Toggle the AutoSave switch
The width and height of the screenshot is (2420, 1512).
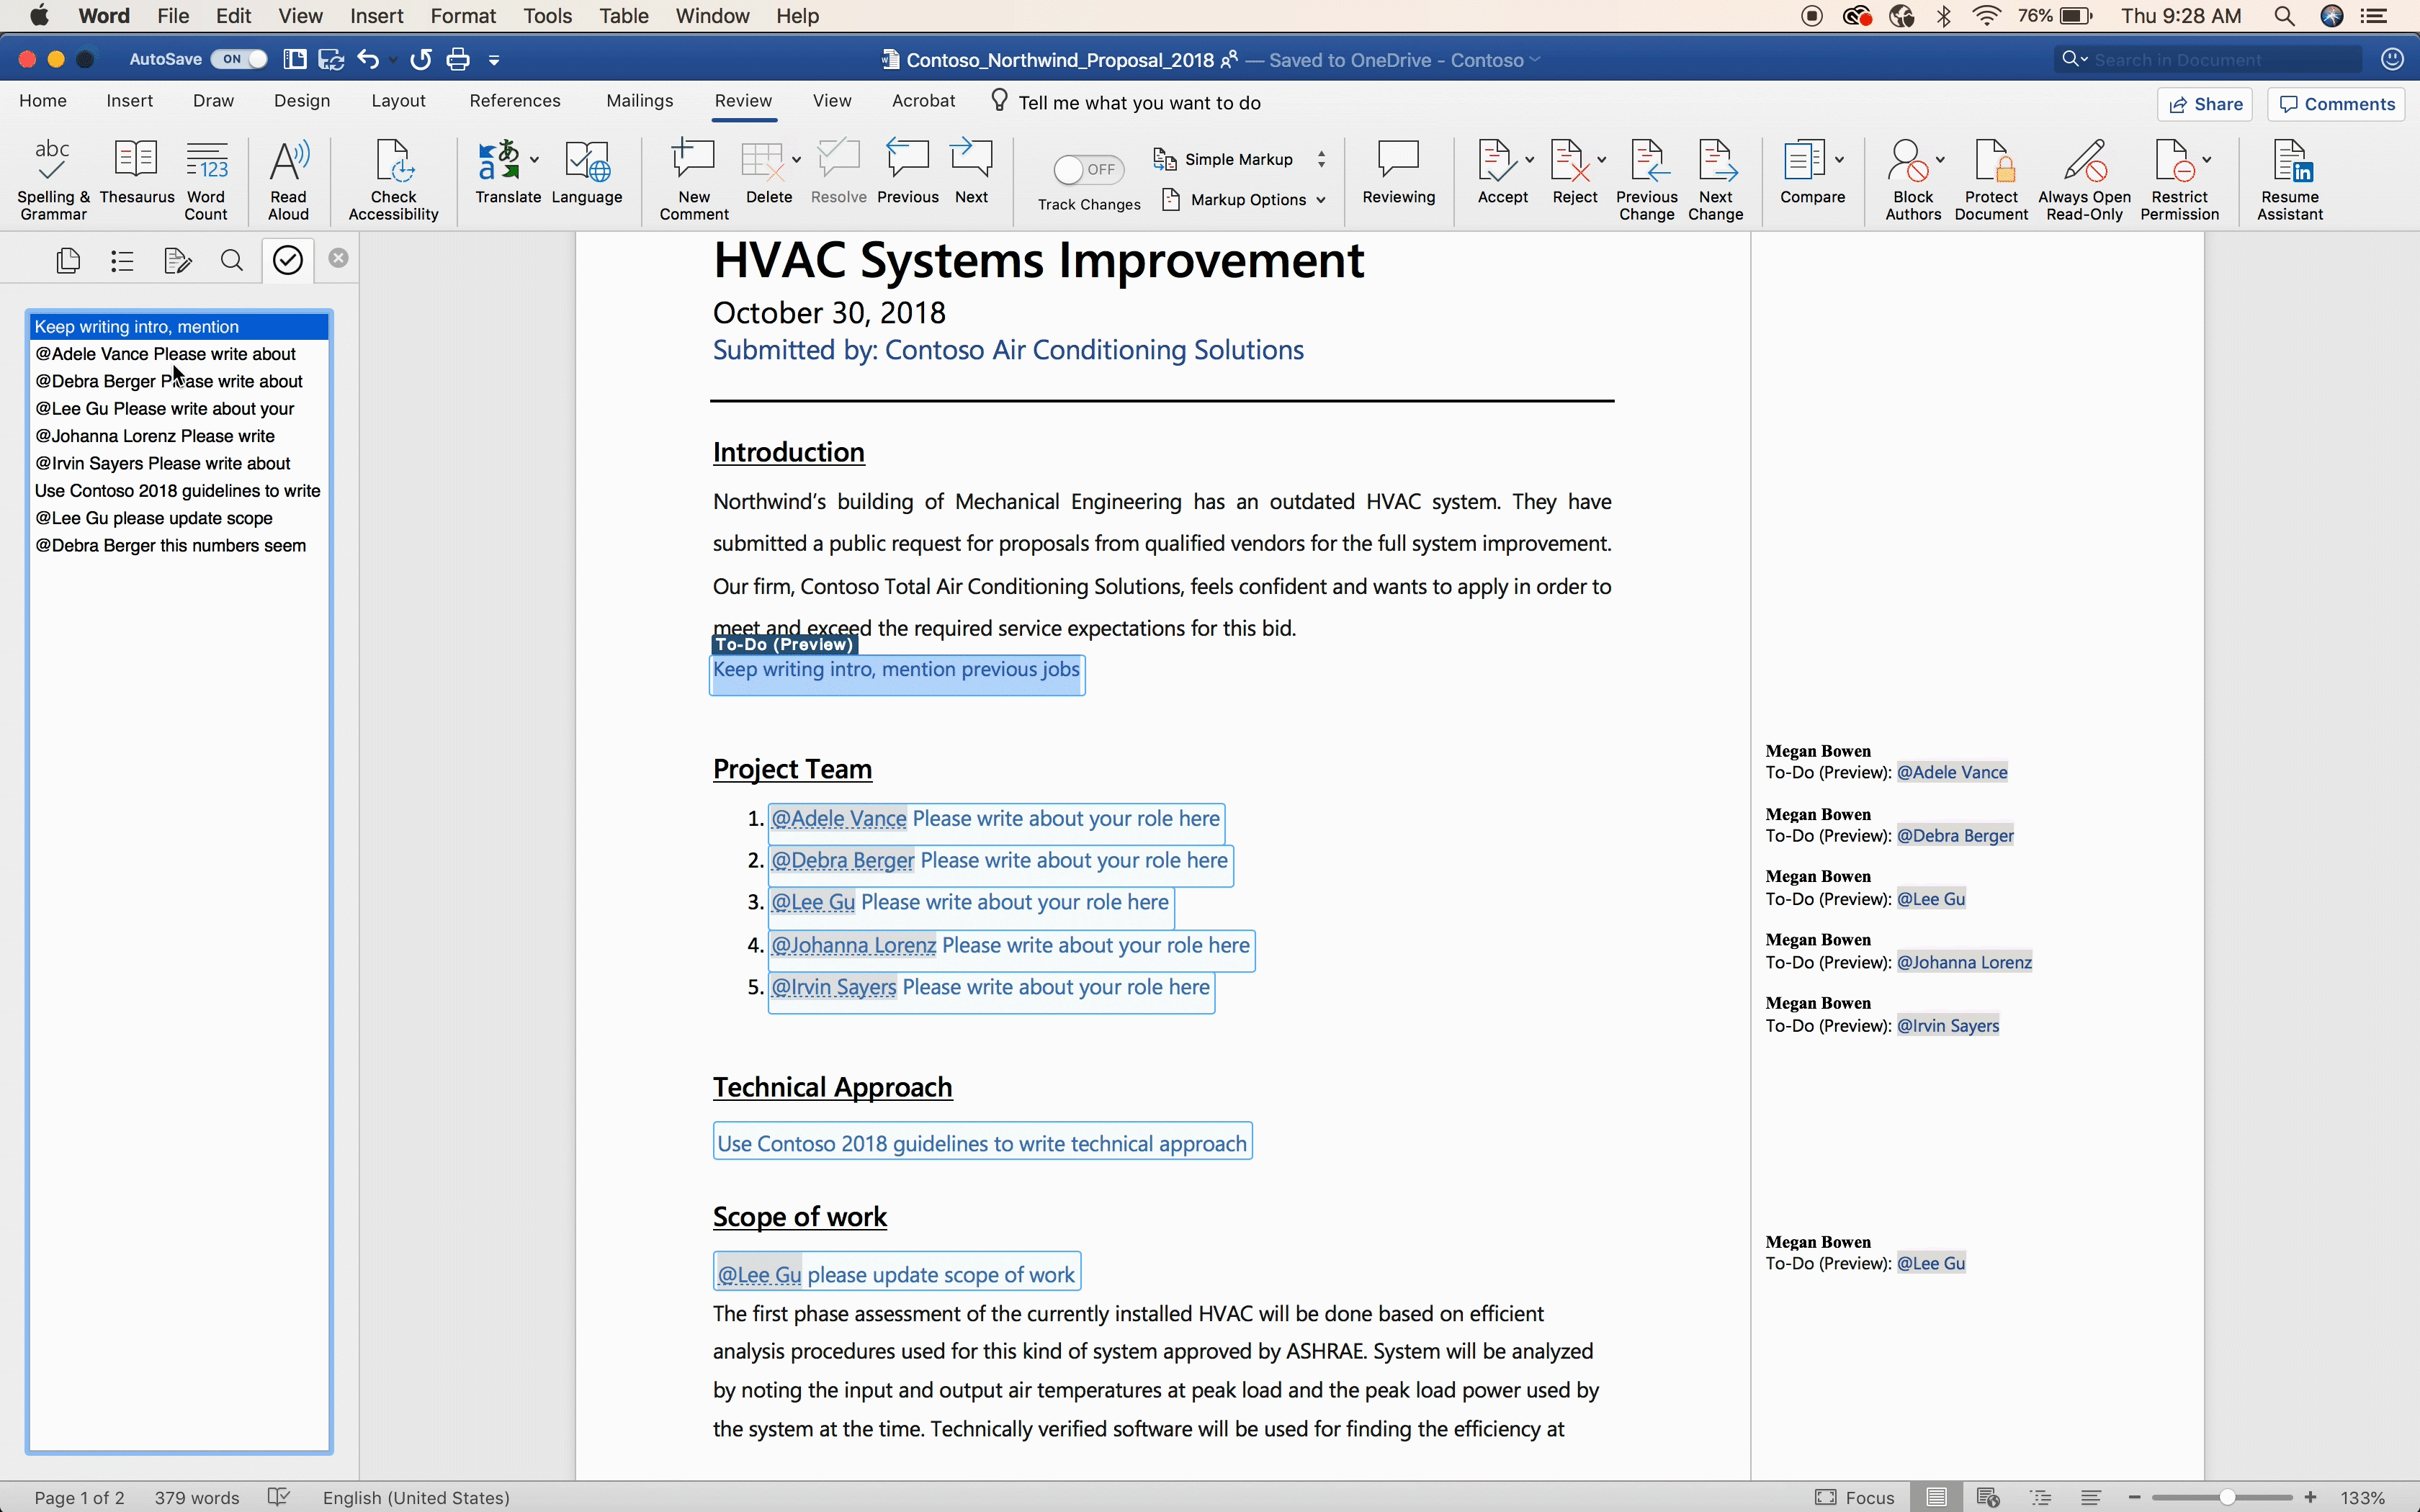tap(239, 60)
